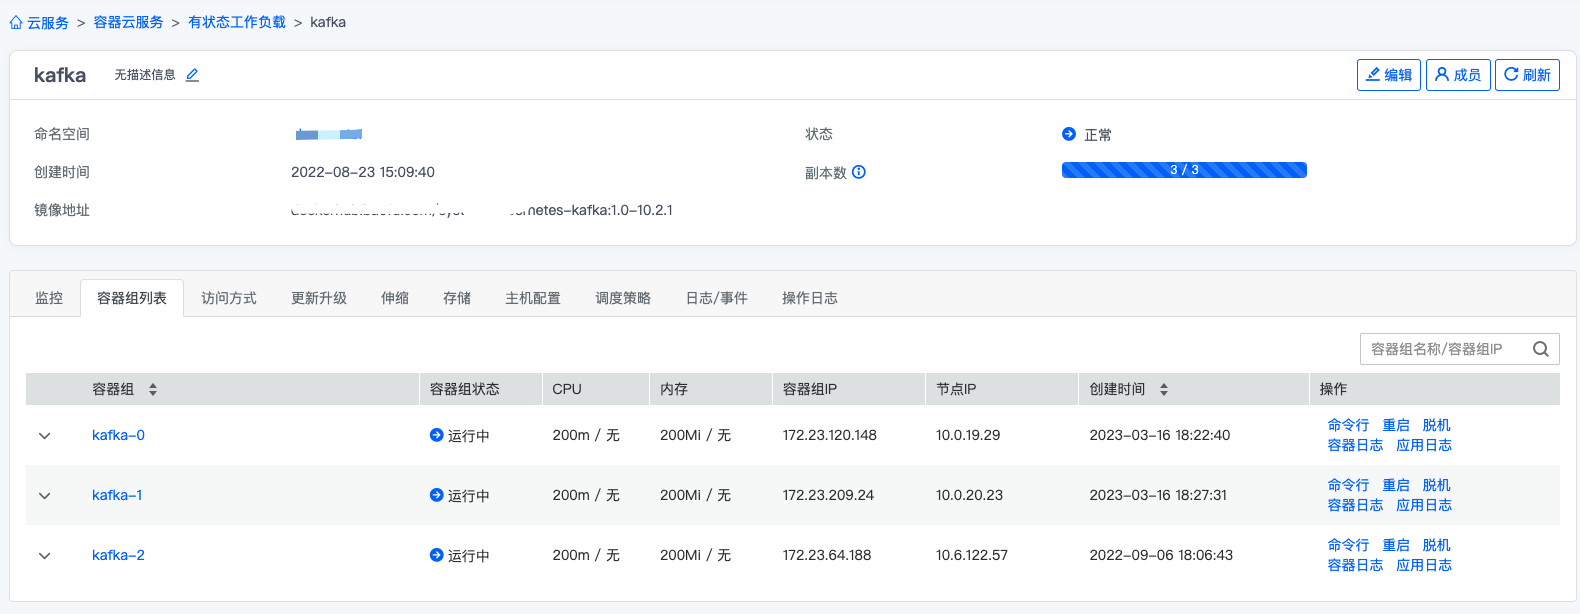Click 重启 for kafka-2

1395,545
